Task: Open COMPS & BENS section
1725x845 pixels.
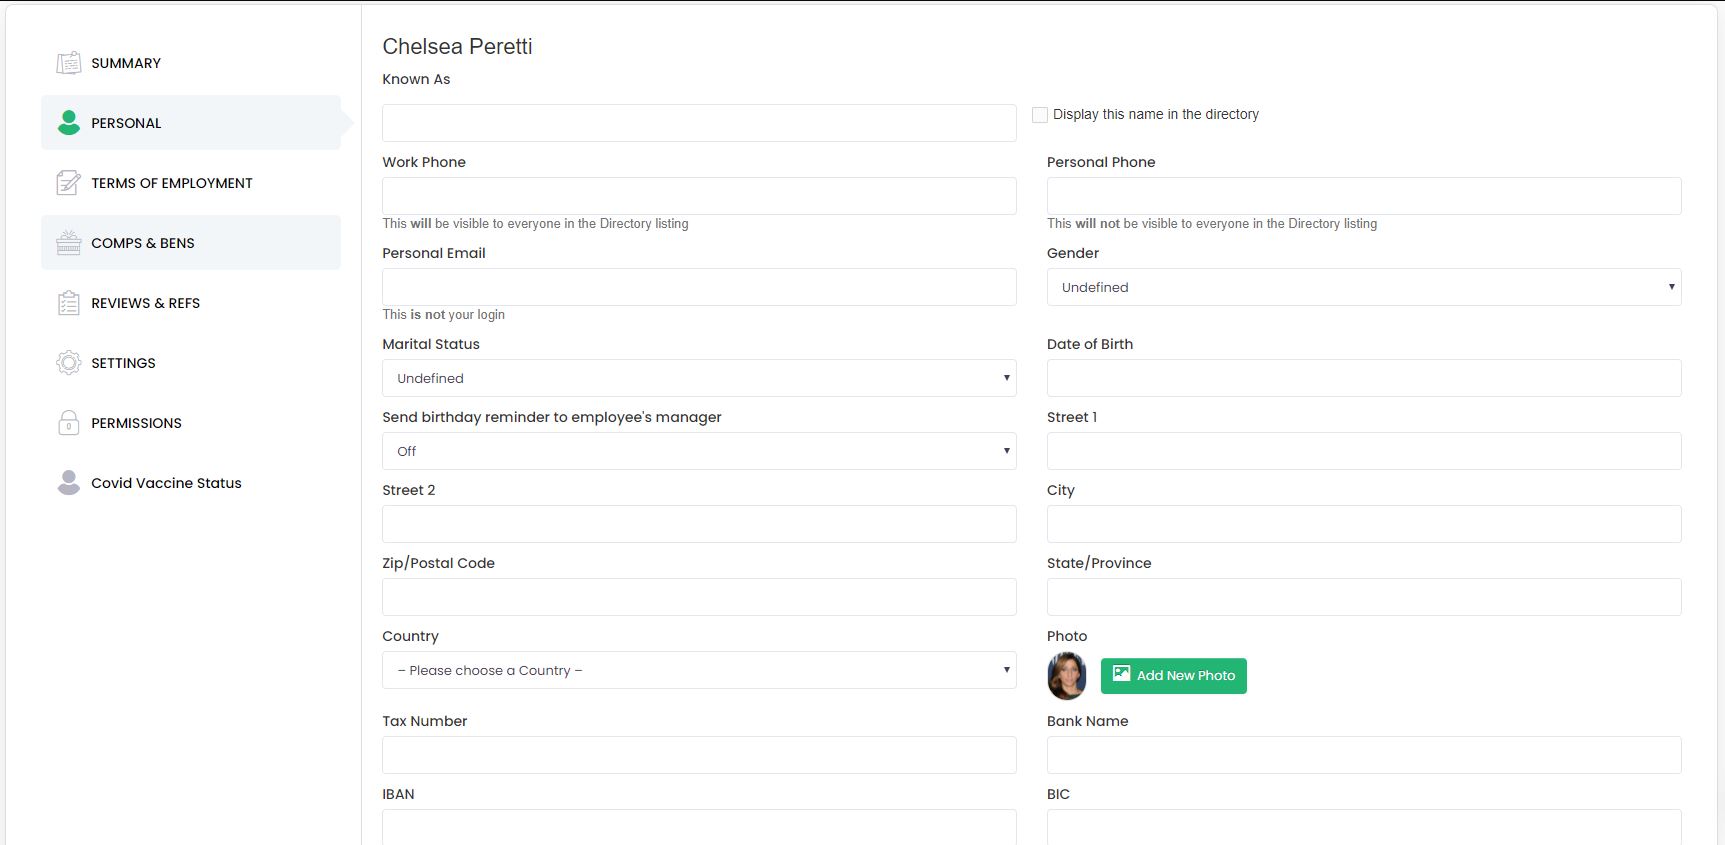Action: point(191,243)
